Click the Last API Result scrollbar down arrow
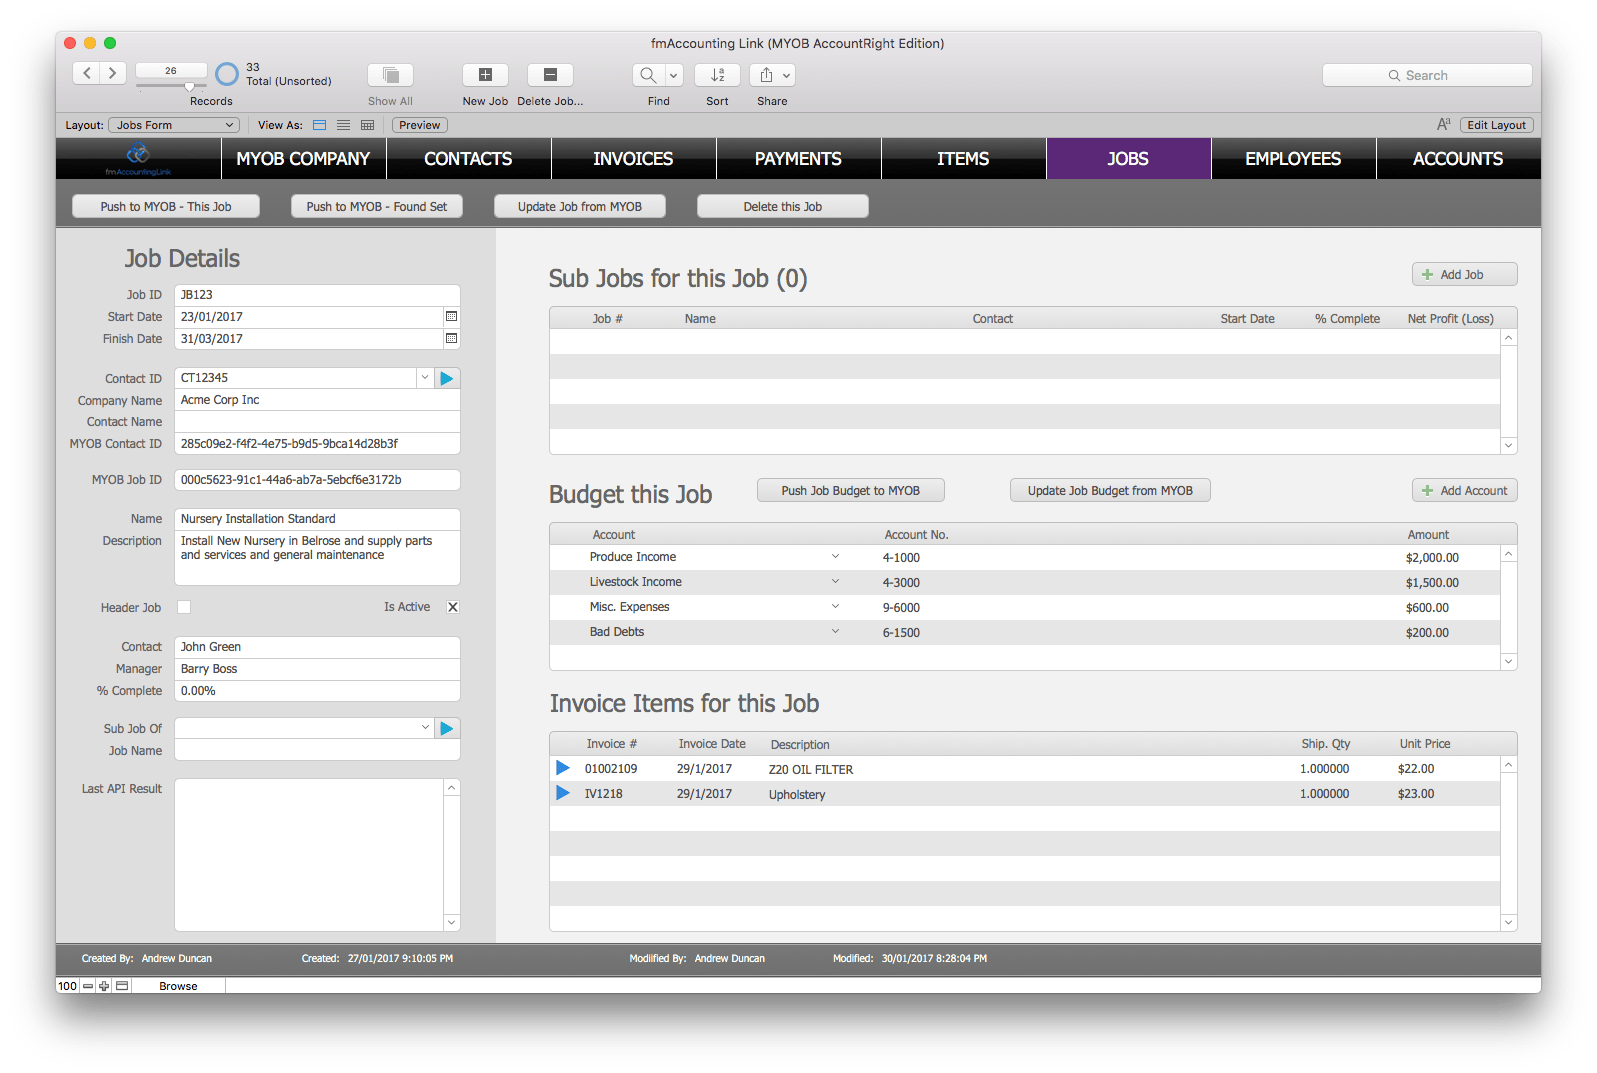Screen dimensions: 1597x1073 tap(452, 922)
